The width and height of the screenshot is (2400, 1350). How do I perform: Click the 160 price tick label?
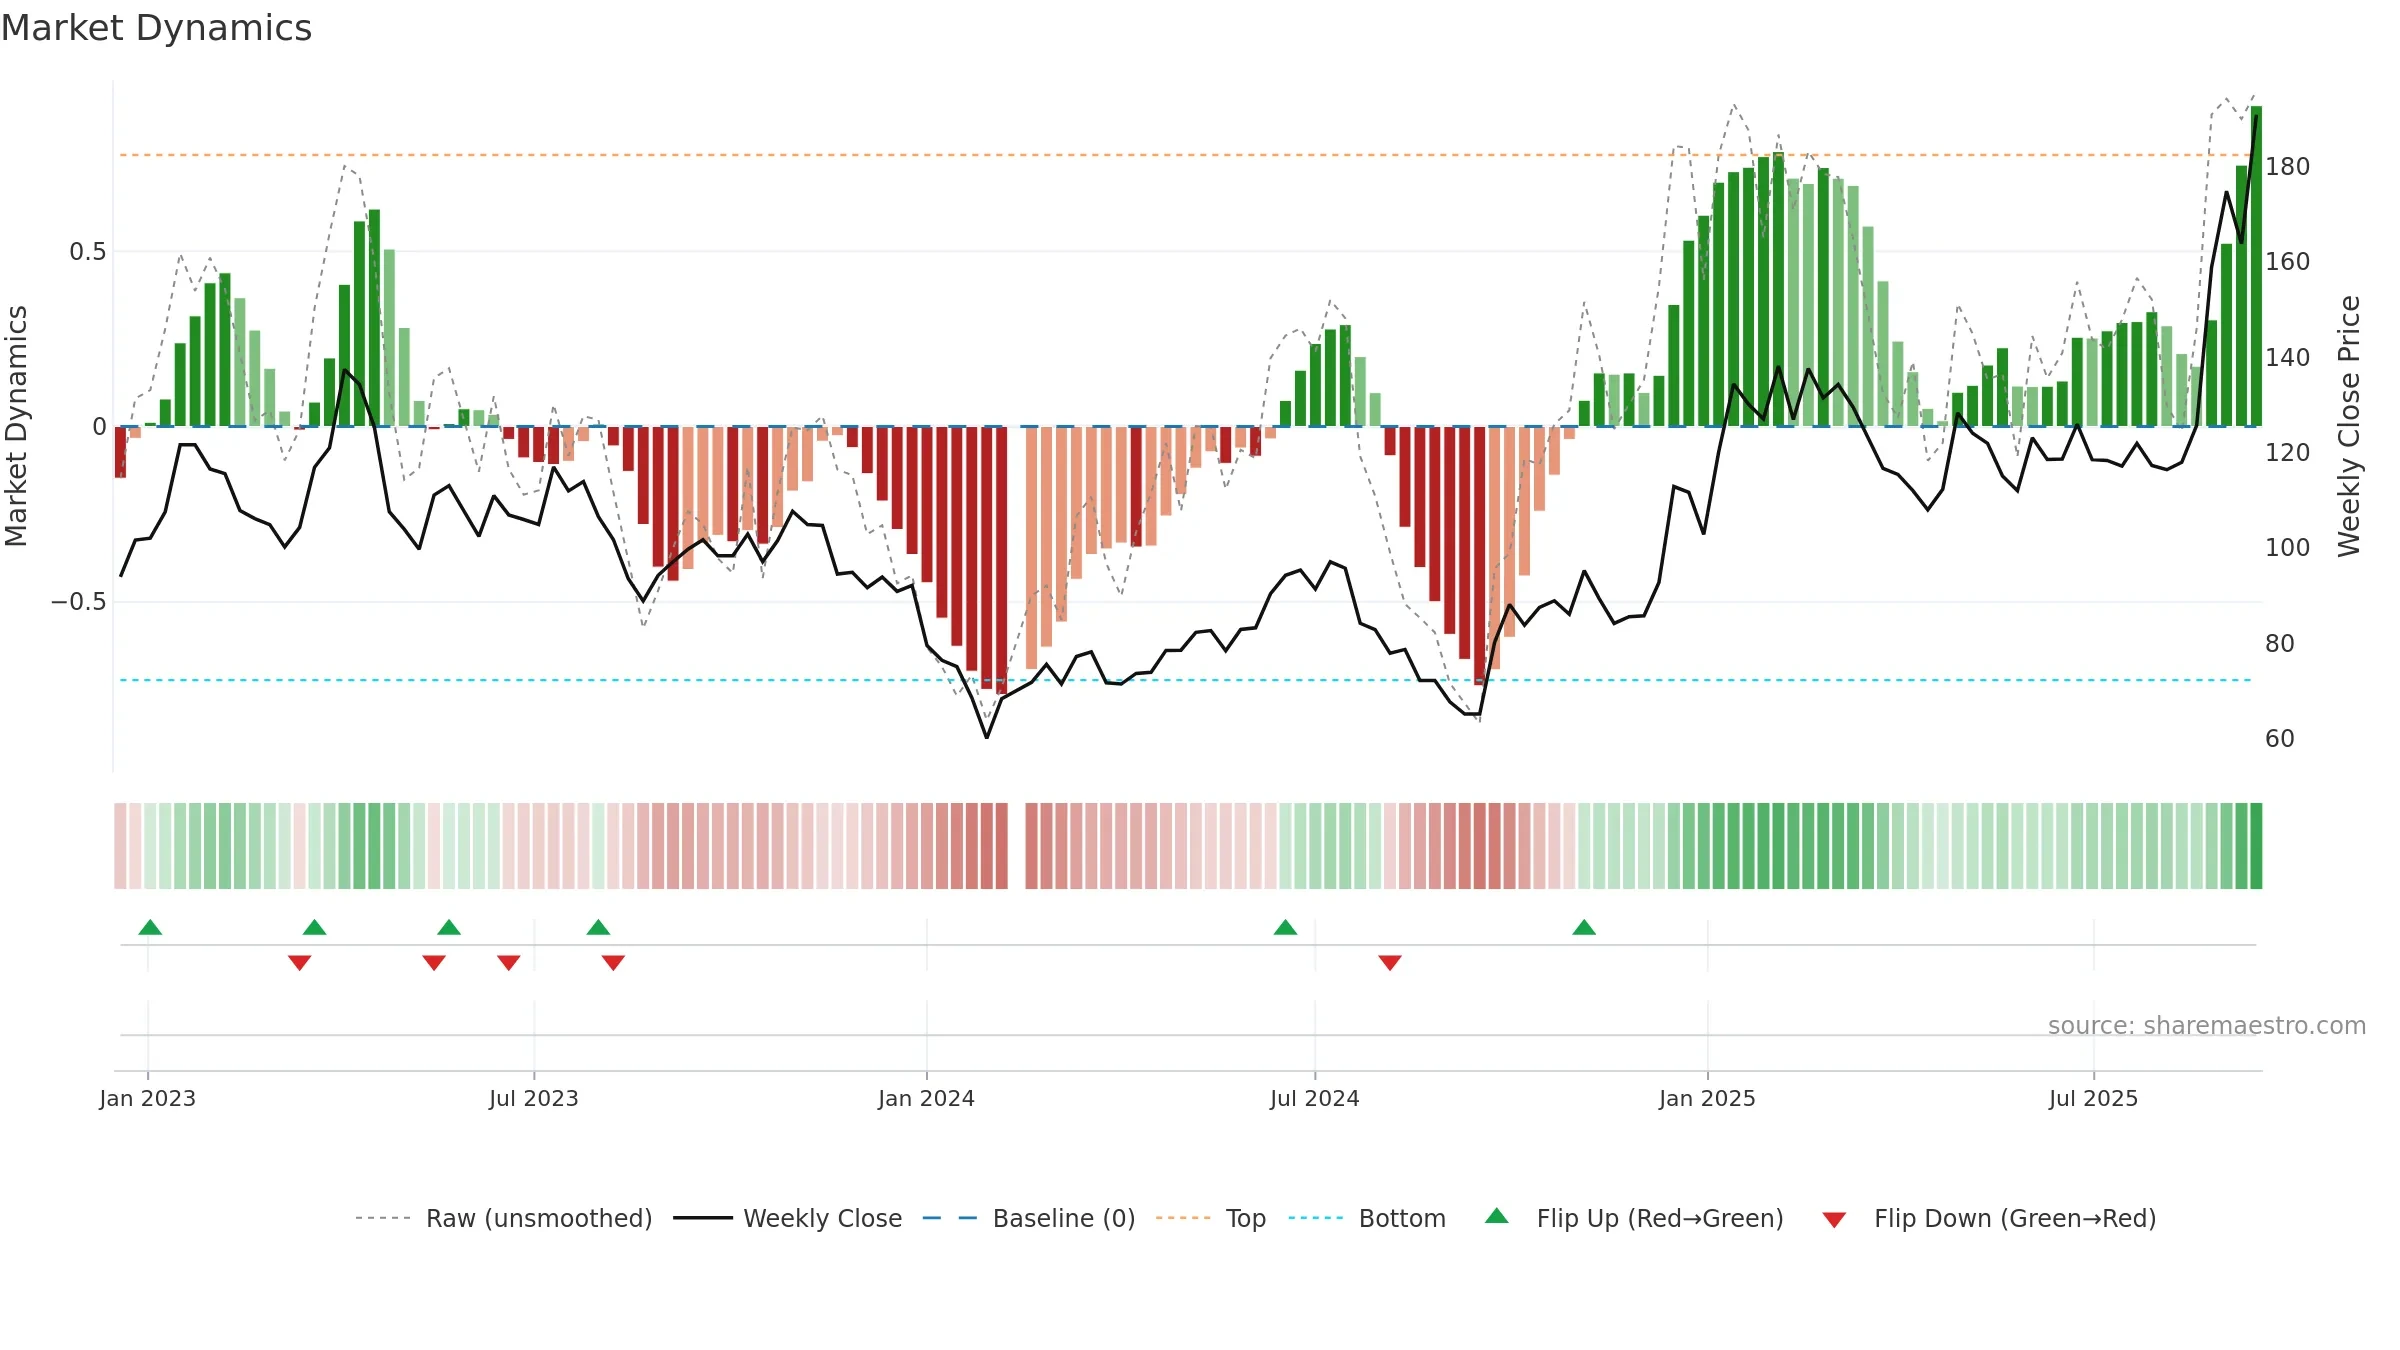[2288, 261]
